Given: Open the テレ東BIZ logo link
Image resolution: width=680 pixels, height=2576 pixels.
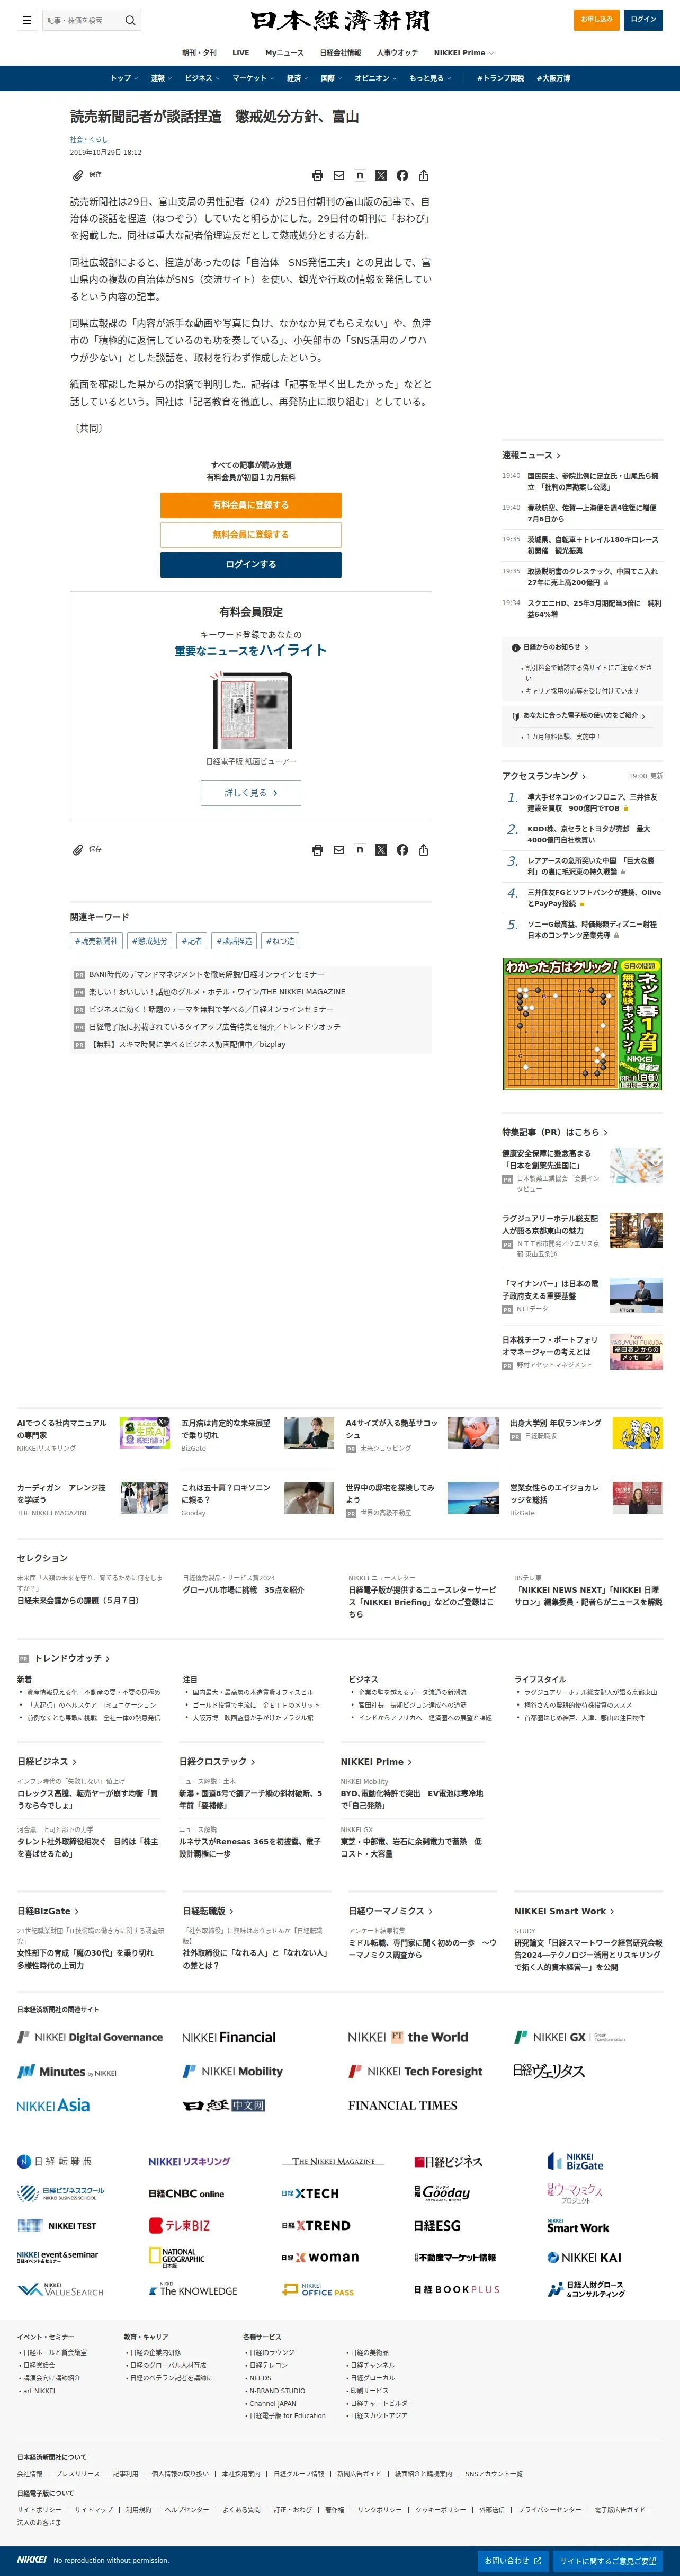Looking at the screenshot, I should [179, 2225].
